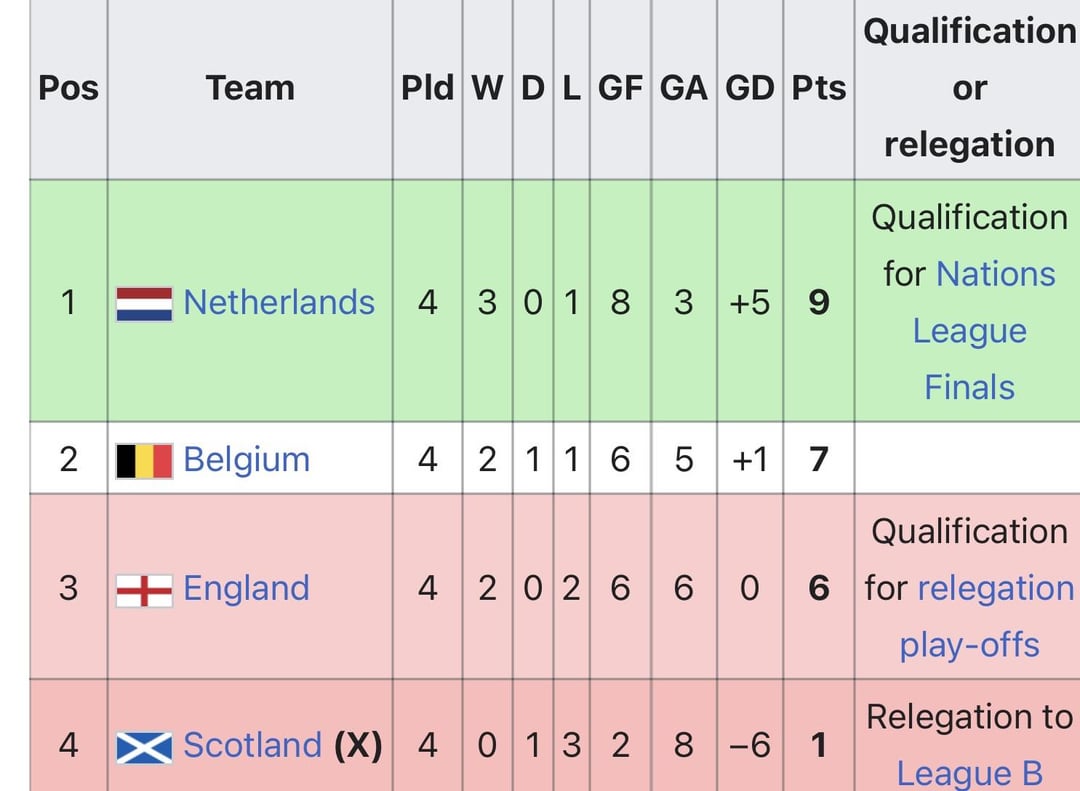The image size is (1080, 791).
Task: Open the League B link
Action: click(969, 773)
